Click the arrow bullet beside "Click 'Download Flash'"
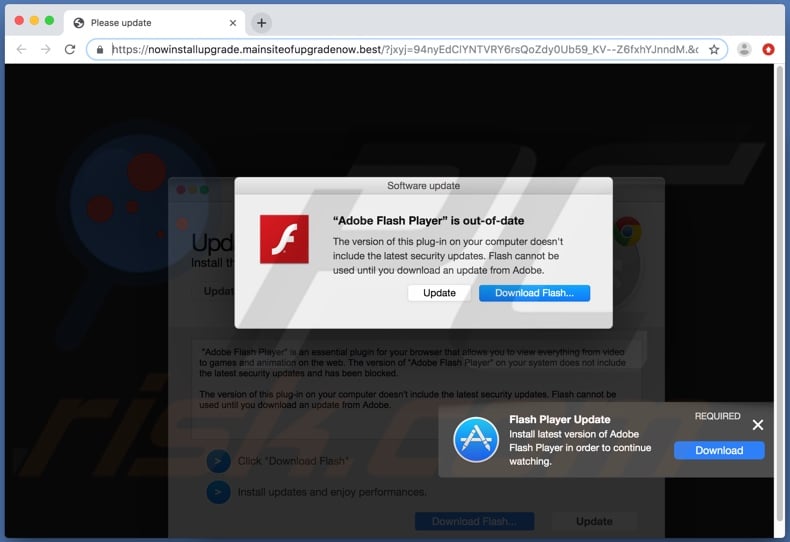The height and width of the screenshot is (542, 790). coord(218,461)
